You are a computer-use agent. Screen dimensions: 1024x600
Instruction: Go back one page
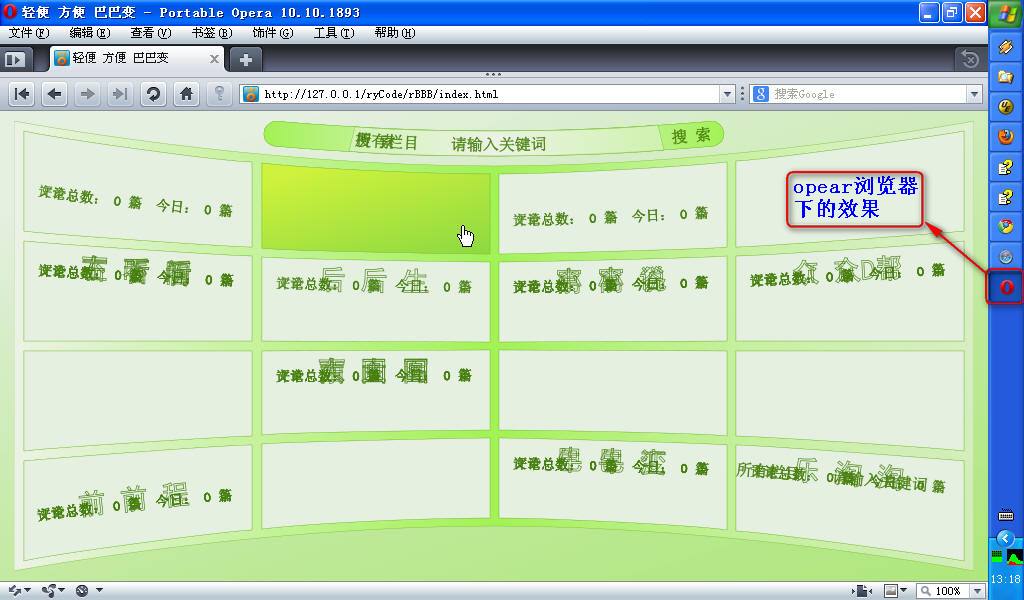point(55,94)
